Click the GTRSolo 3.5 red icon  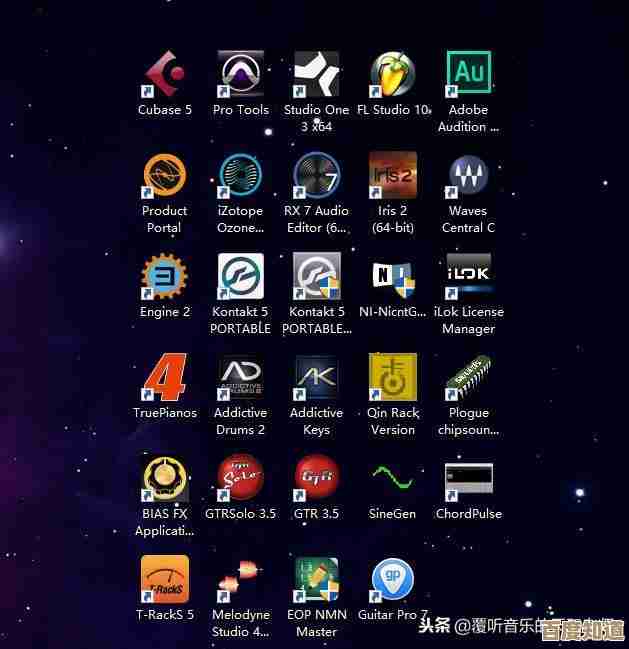pyautogui.click(x=241, y=478)
